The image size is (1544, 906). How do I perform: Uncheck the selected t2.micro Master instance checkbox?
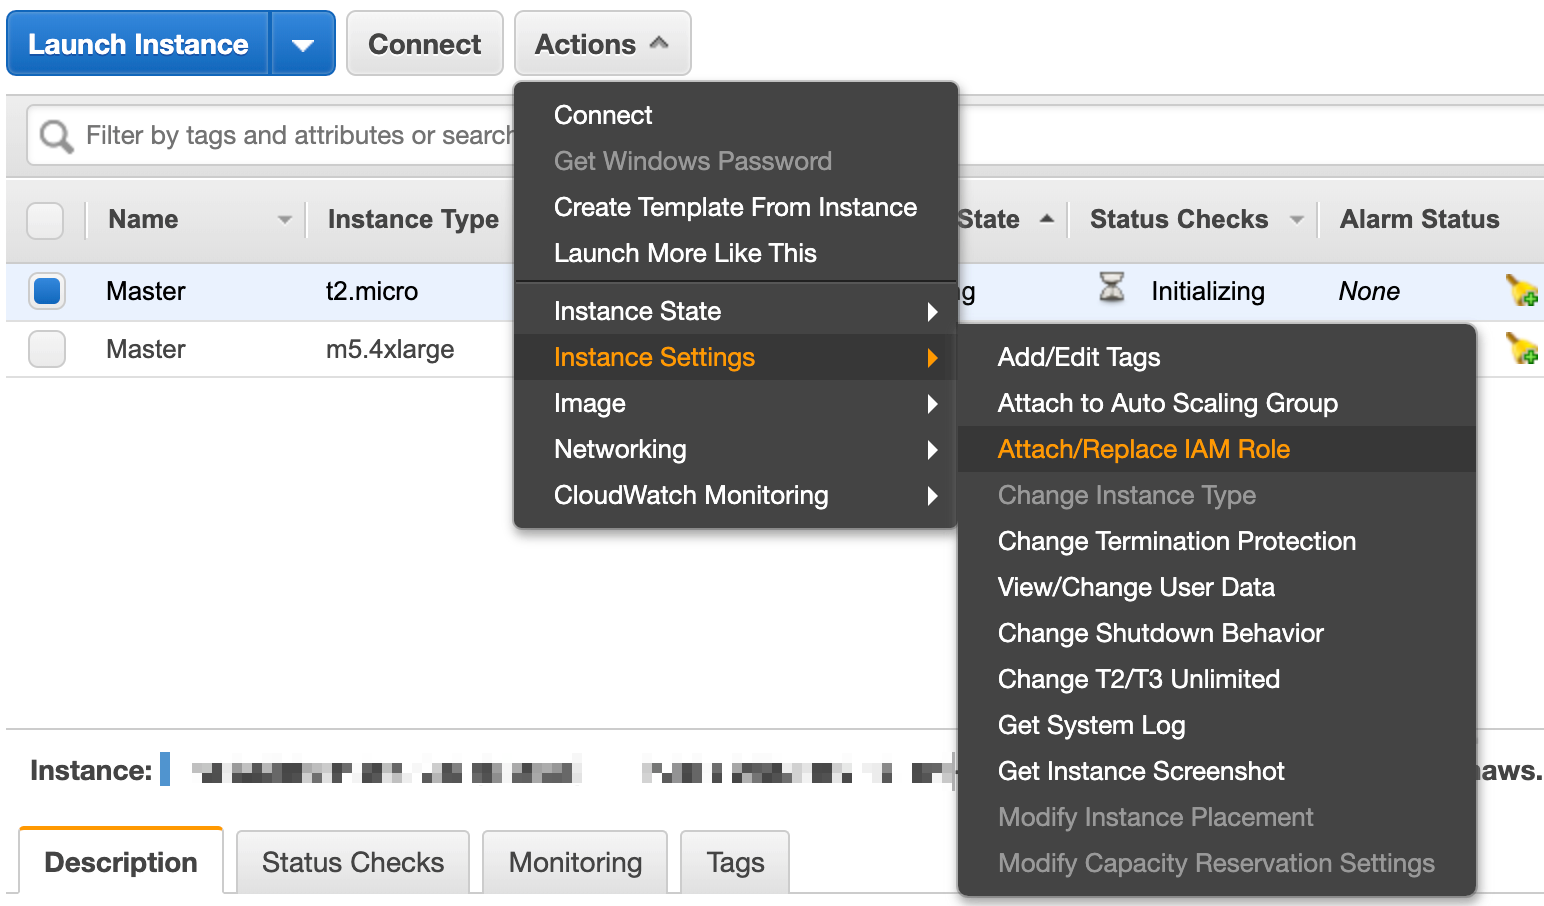tap(47, 291)
